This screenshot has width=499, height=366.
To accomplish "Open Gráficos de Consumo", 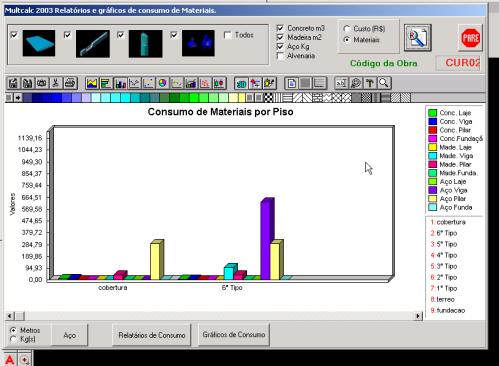I will coord(234,335).
